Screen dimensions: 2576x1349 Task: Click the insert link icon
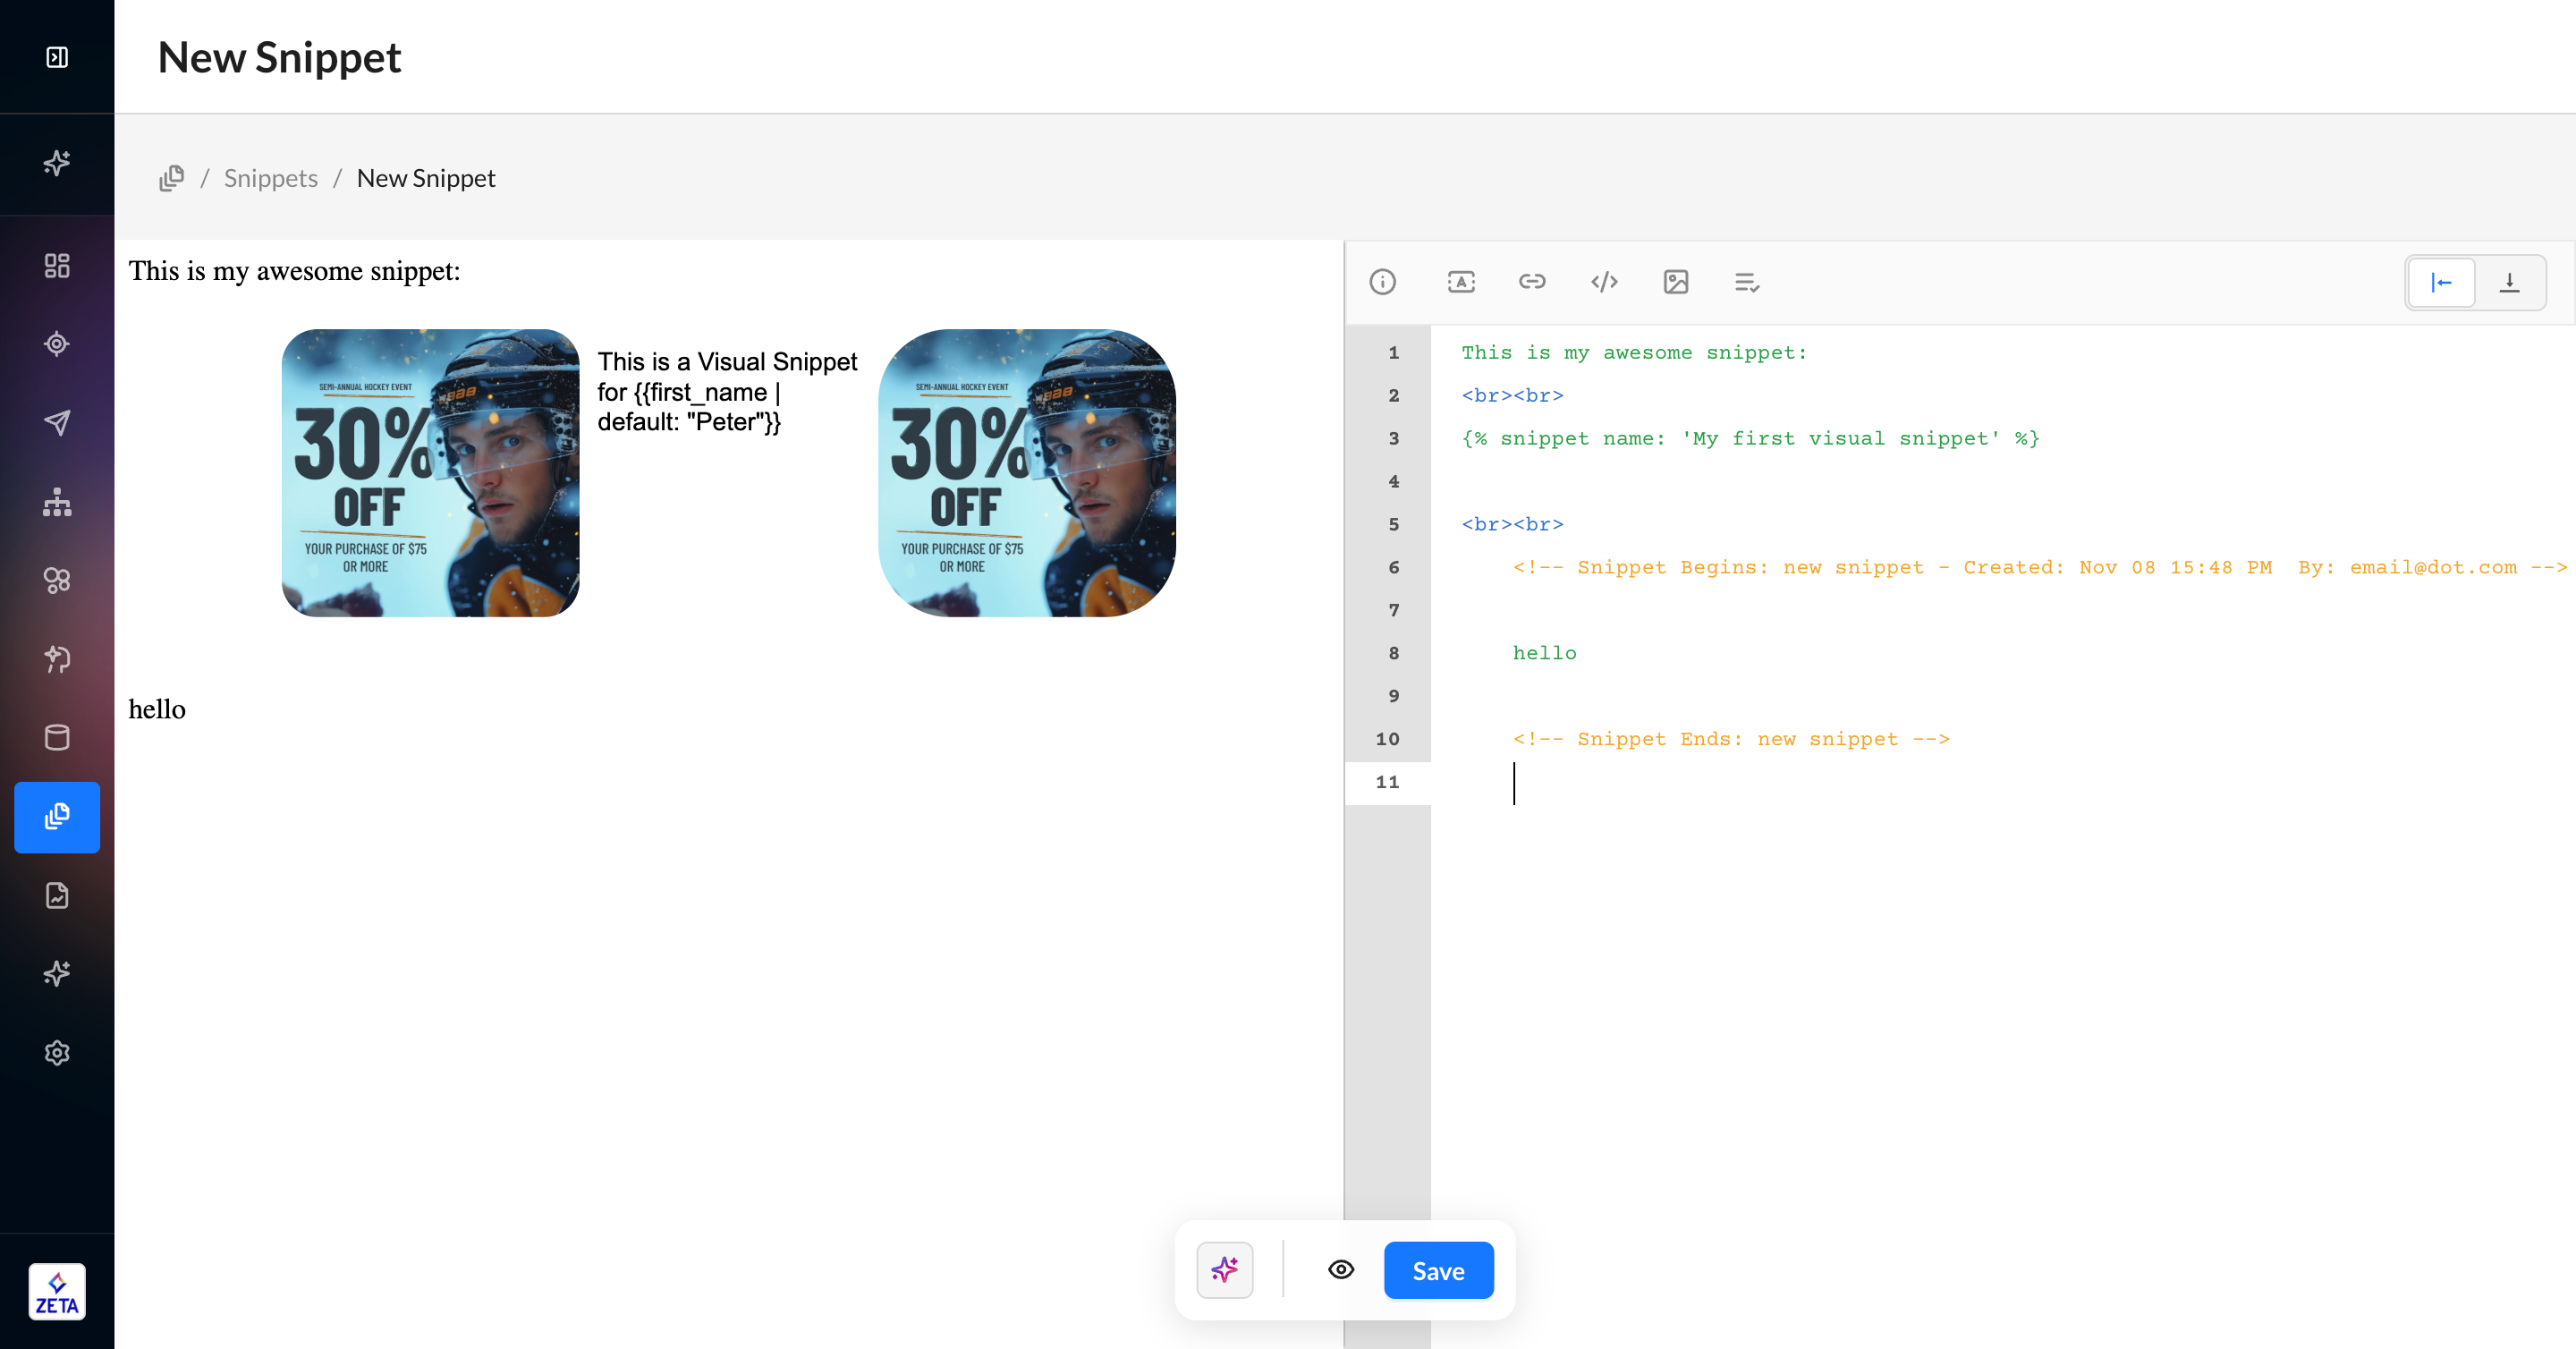coord(1531,282)
